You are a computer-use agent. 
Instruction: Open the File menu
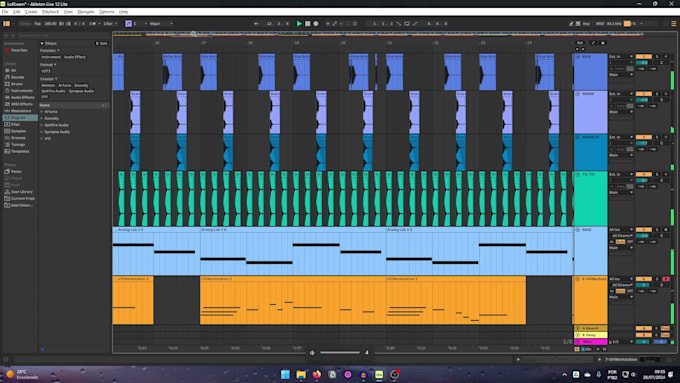5,12
